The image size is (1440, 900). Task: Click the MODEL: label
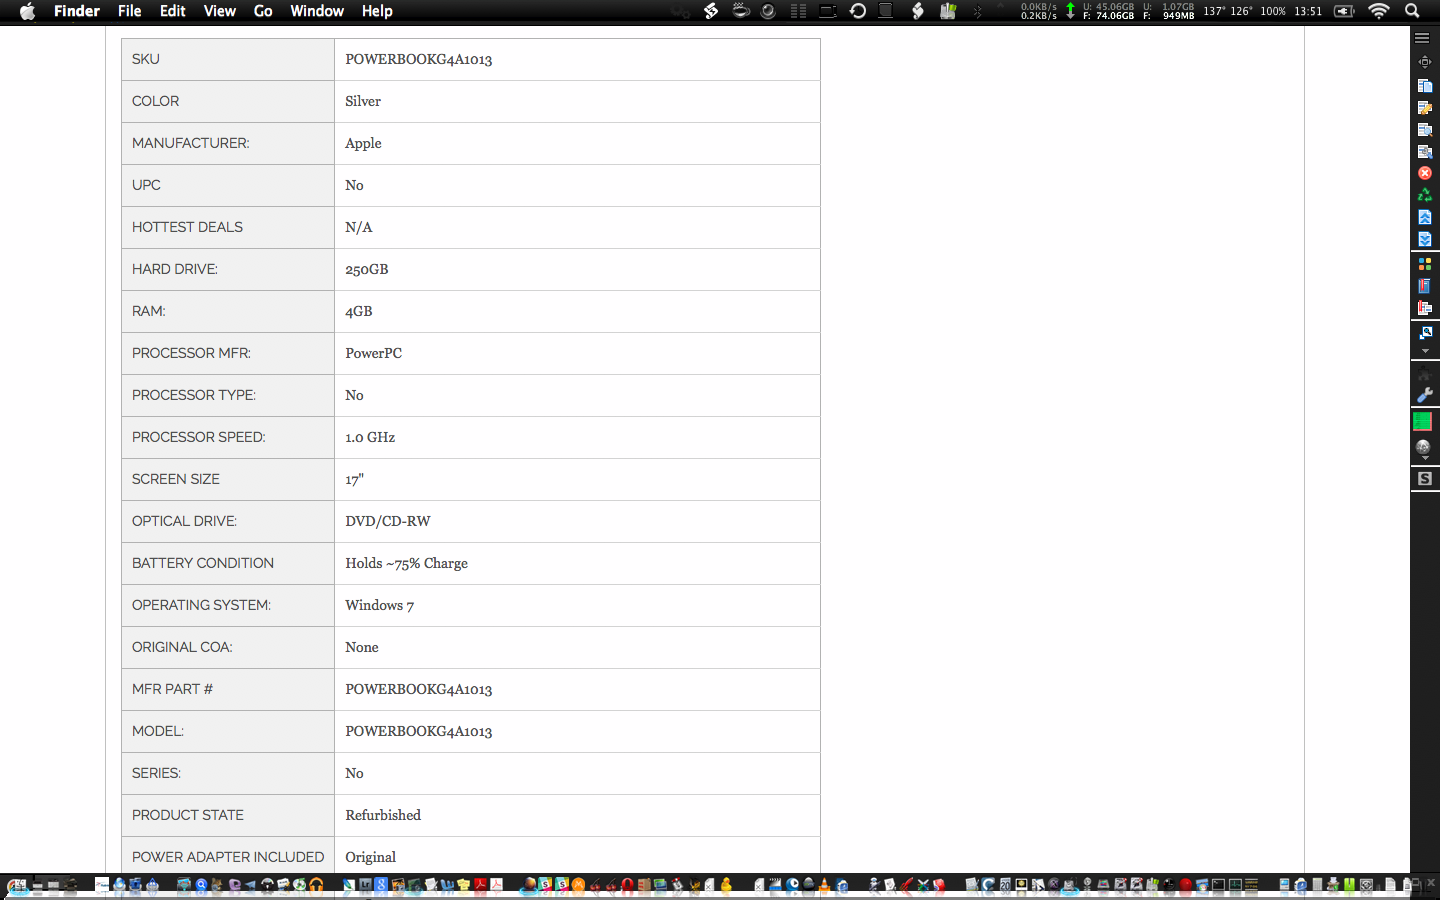[x=158, y=731]
